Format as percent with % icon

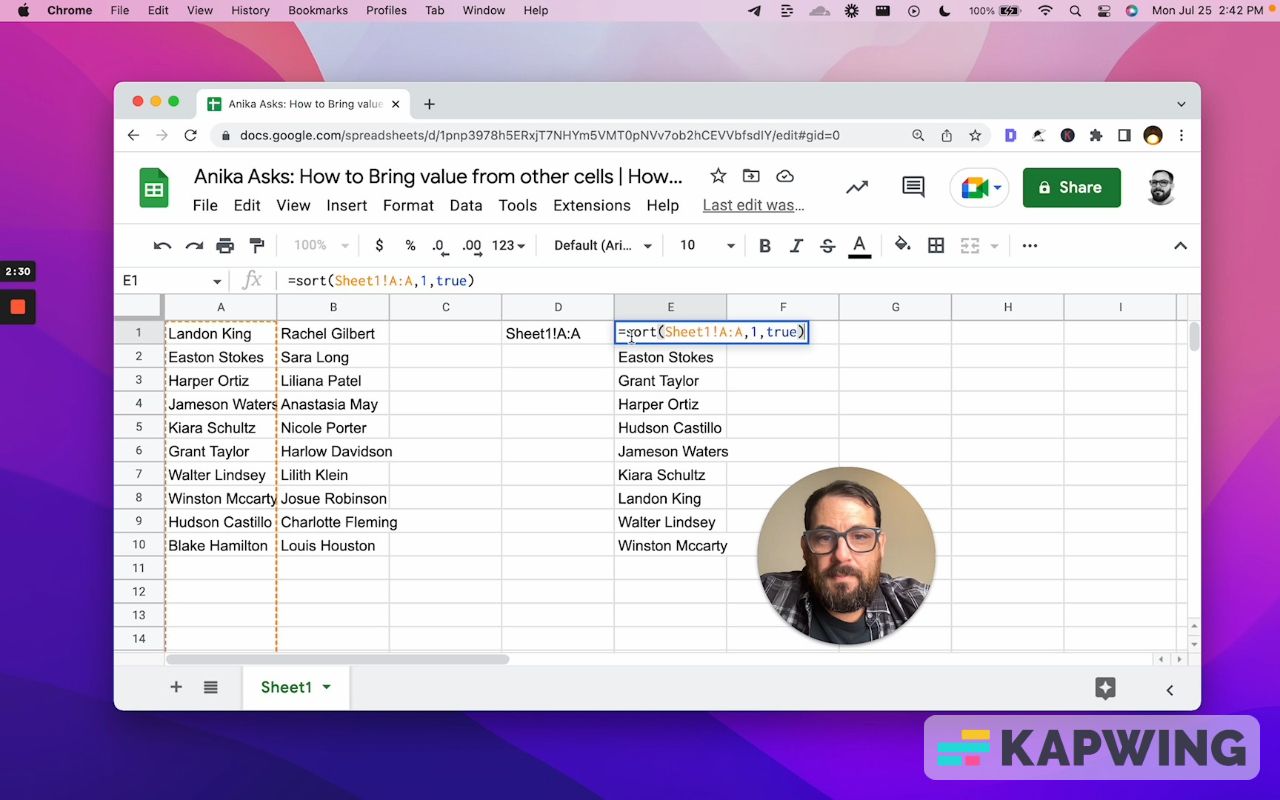pos(410,245)
